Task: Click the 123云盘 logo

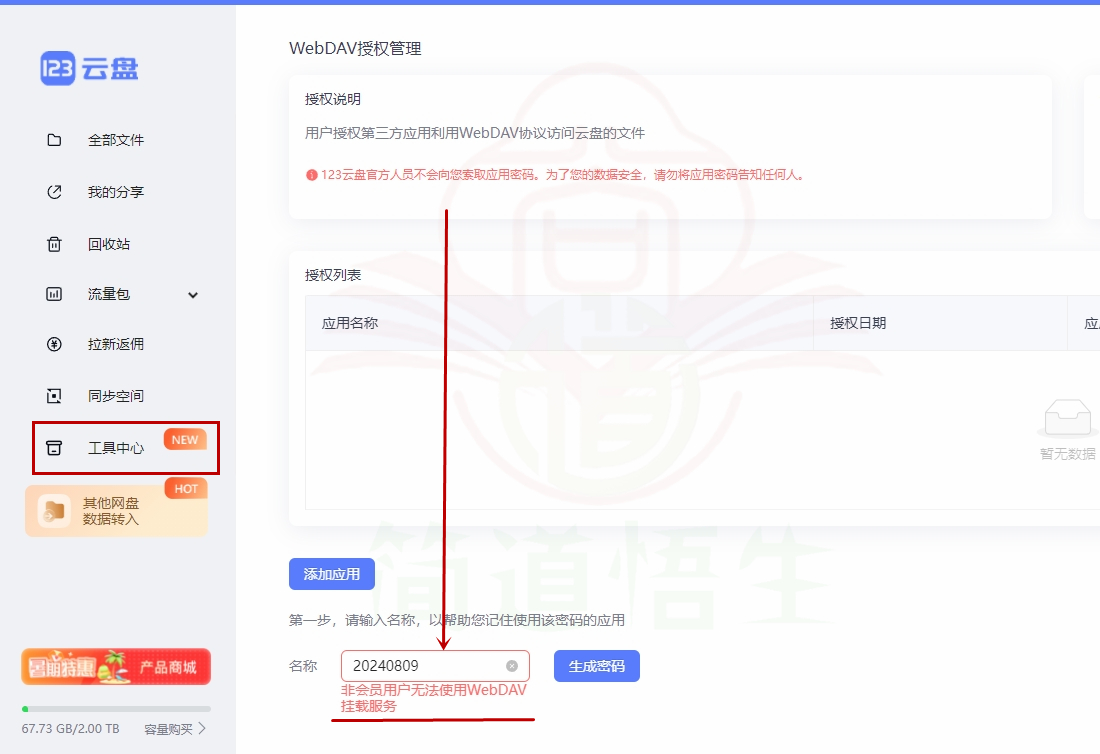Action: 89,69
